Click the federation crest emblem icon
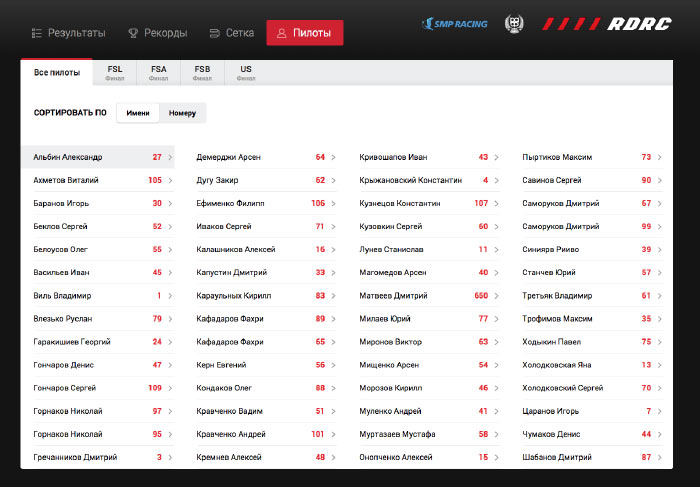Image resolution: width=700 pixels, height=487 pixels. click(516, 23)
